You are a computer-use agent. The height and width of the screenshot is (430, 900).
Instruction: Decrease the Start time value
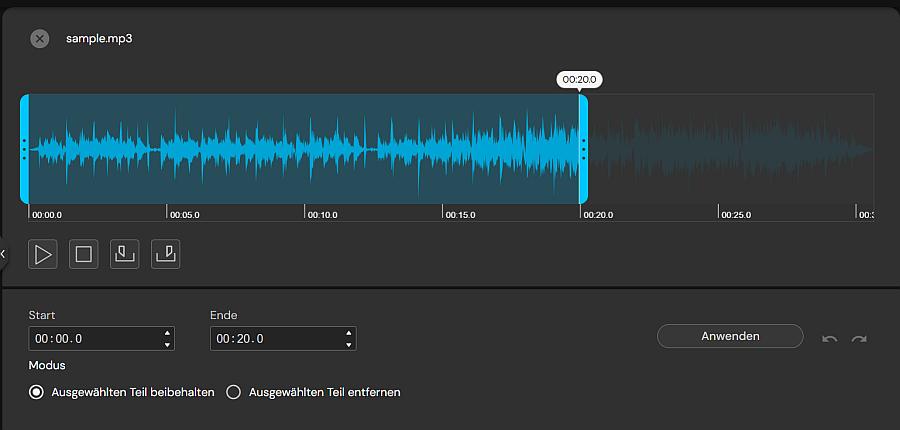pos(166,345)
